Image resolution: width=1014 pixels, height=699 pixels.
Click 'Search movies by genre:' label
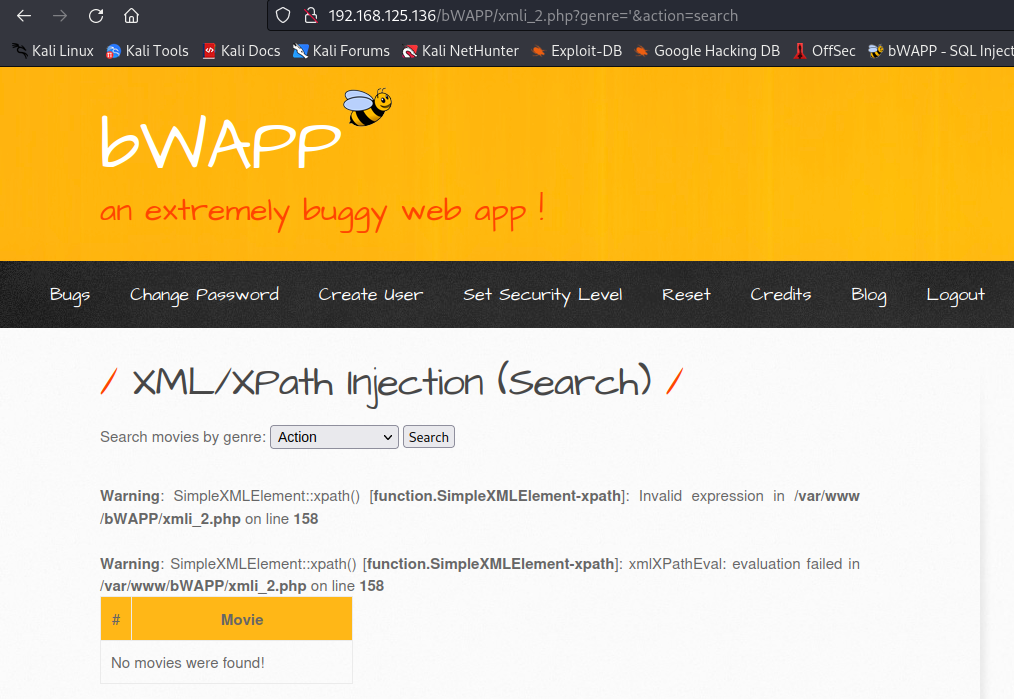tap(183, 437)
